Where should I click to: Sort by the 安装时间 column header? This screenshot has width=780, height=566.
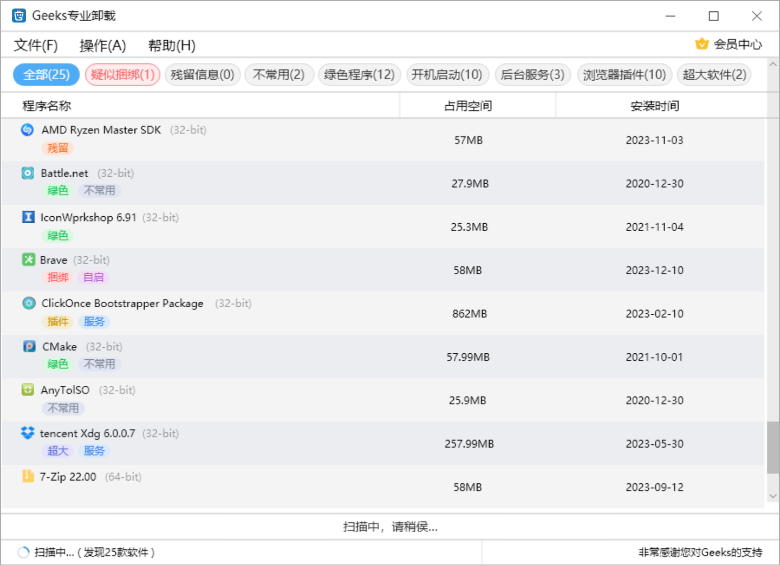point(655,106)
